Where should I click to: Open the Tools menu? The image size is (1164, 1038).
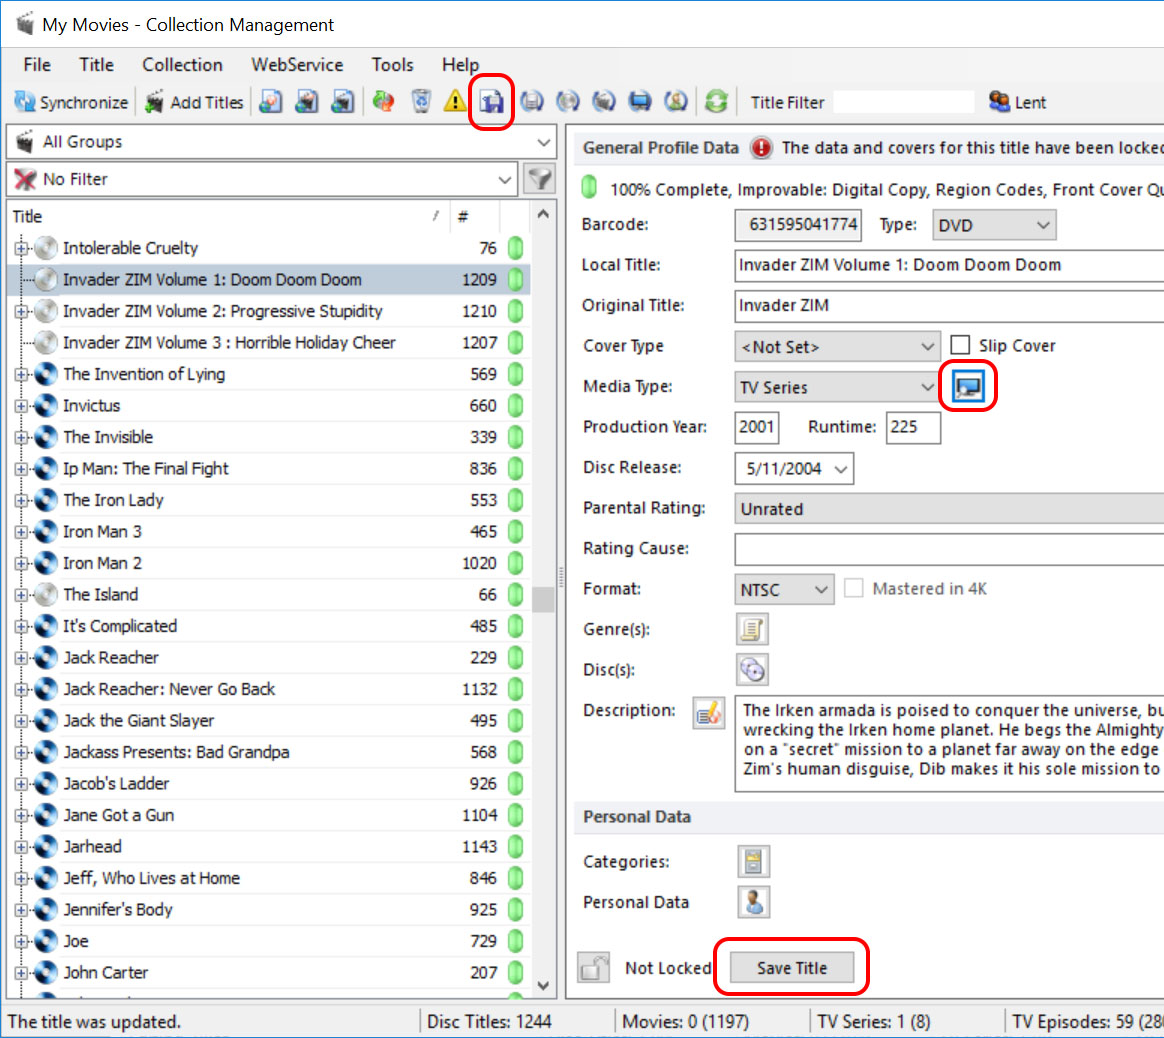(x=393, y=65)
